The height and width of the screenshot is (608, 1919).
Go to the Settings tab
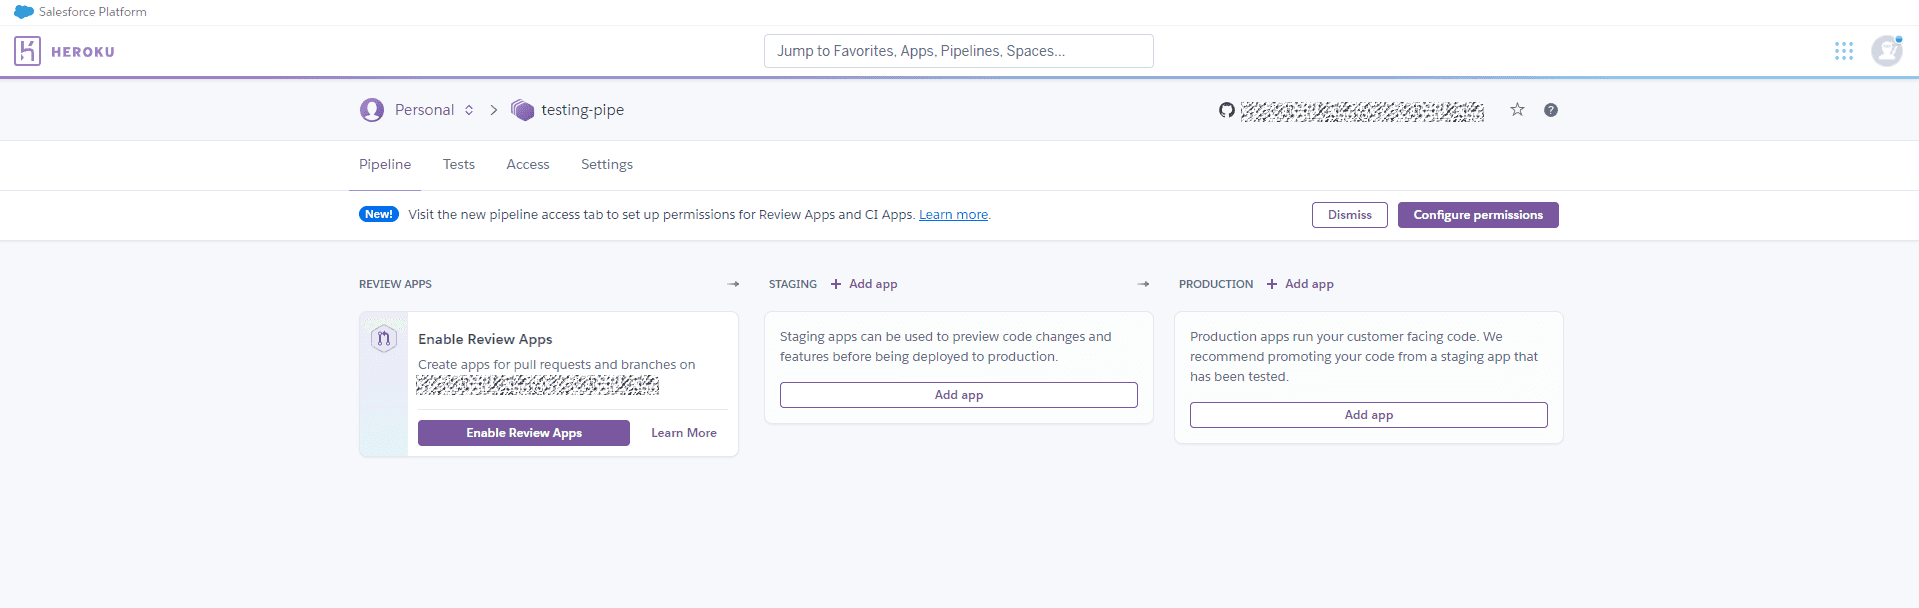pyautogui.click(x=606, y=164)
